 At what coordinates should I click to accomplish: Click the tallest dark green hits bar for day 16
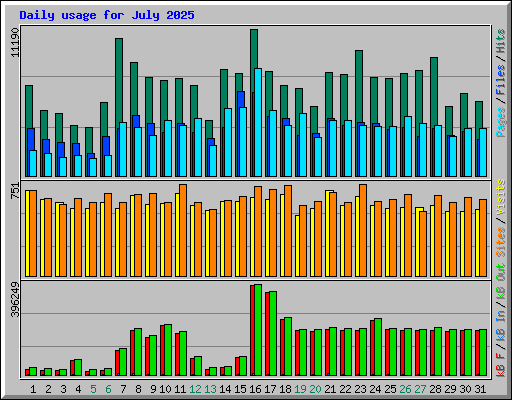[x=254, y=49]
